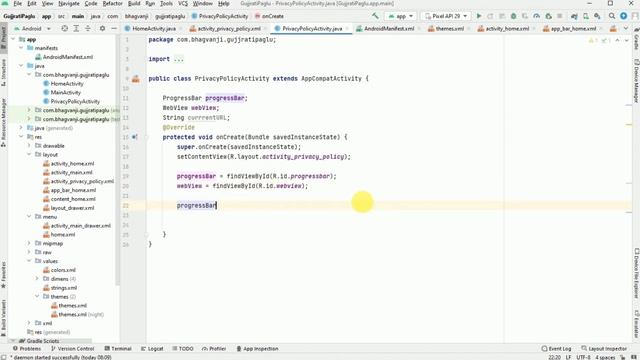Screen dimensions: 640x360
Task: Click the LF line separator in status bar
Action: [x=568, y=357]
